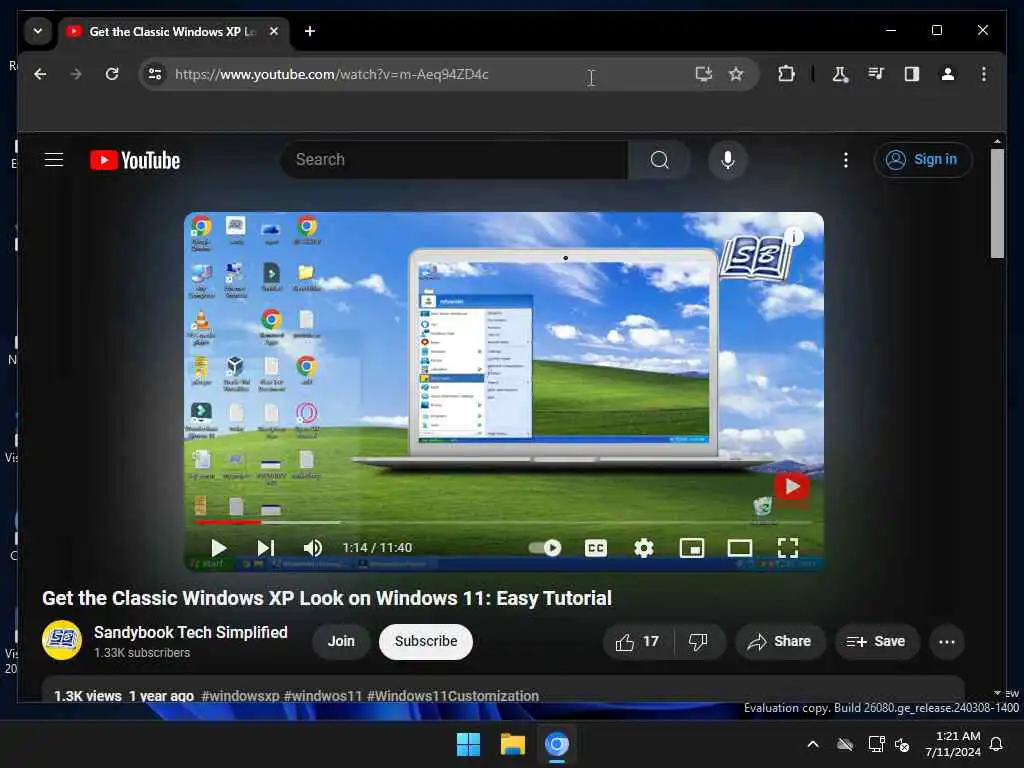Go forward in browser history

tap(76, 74)
